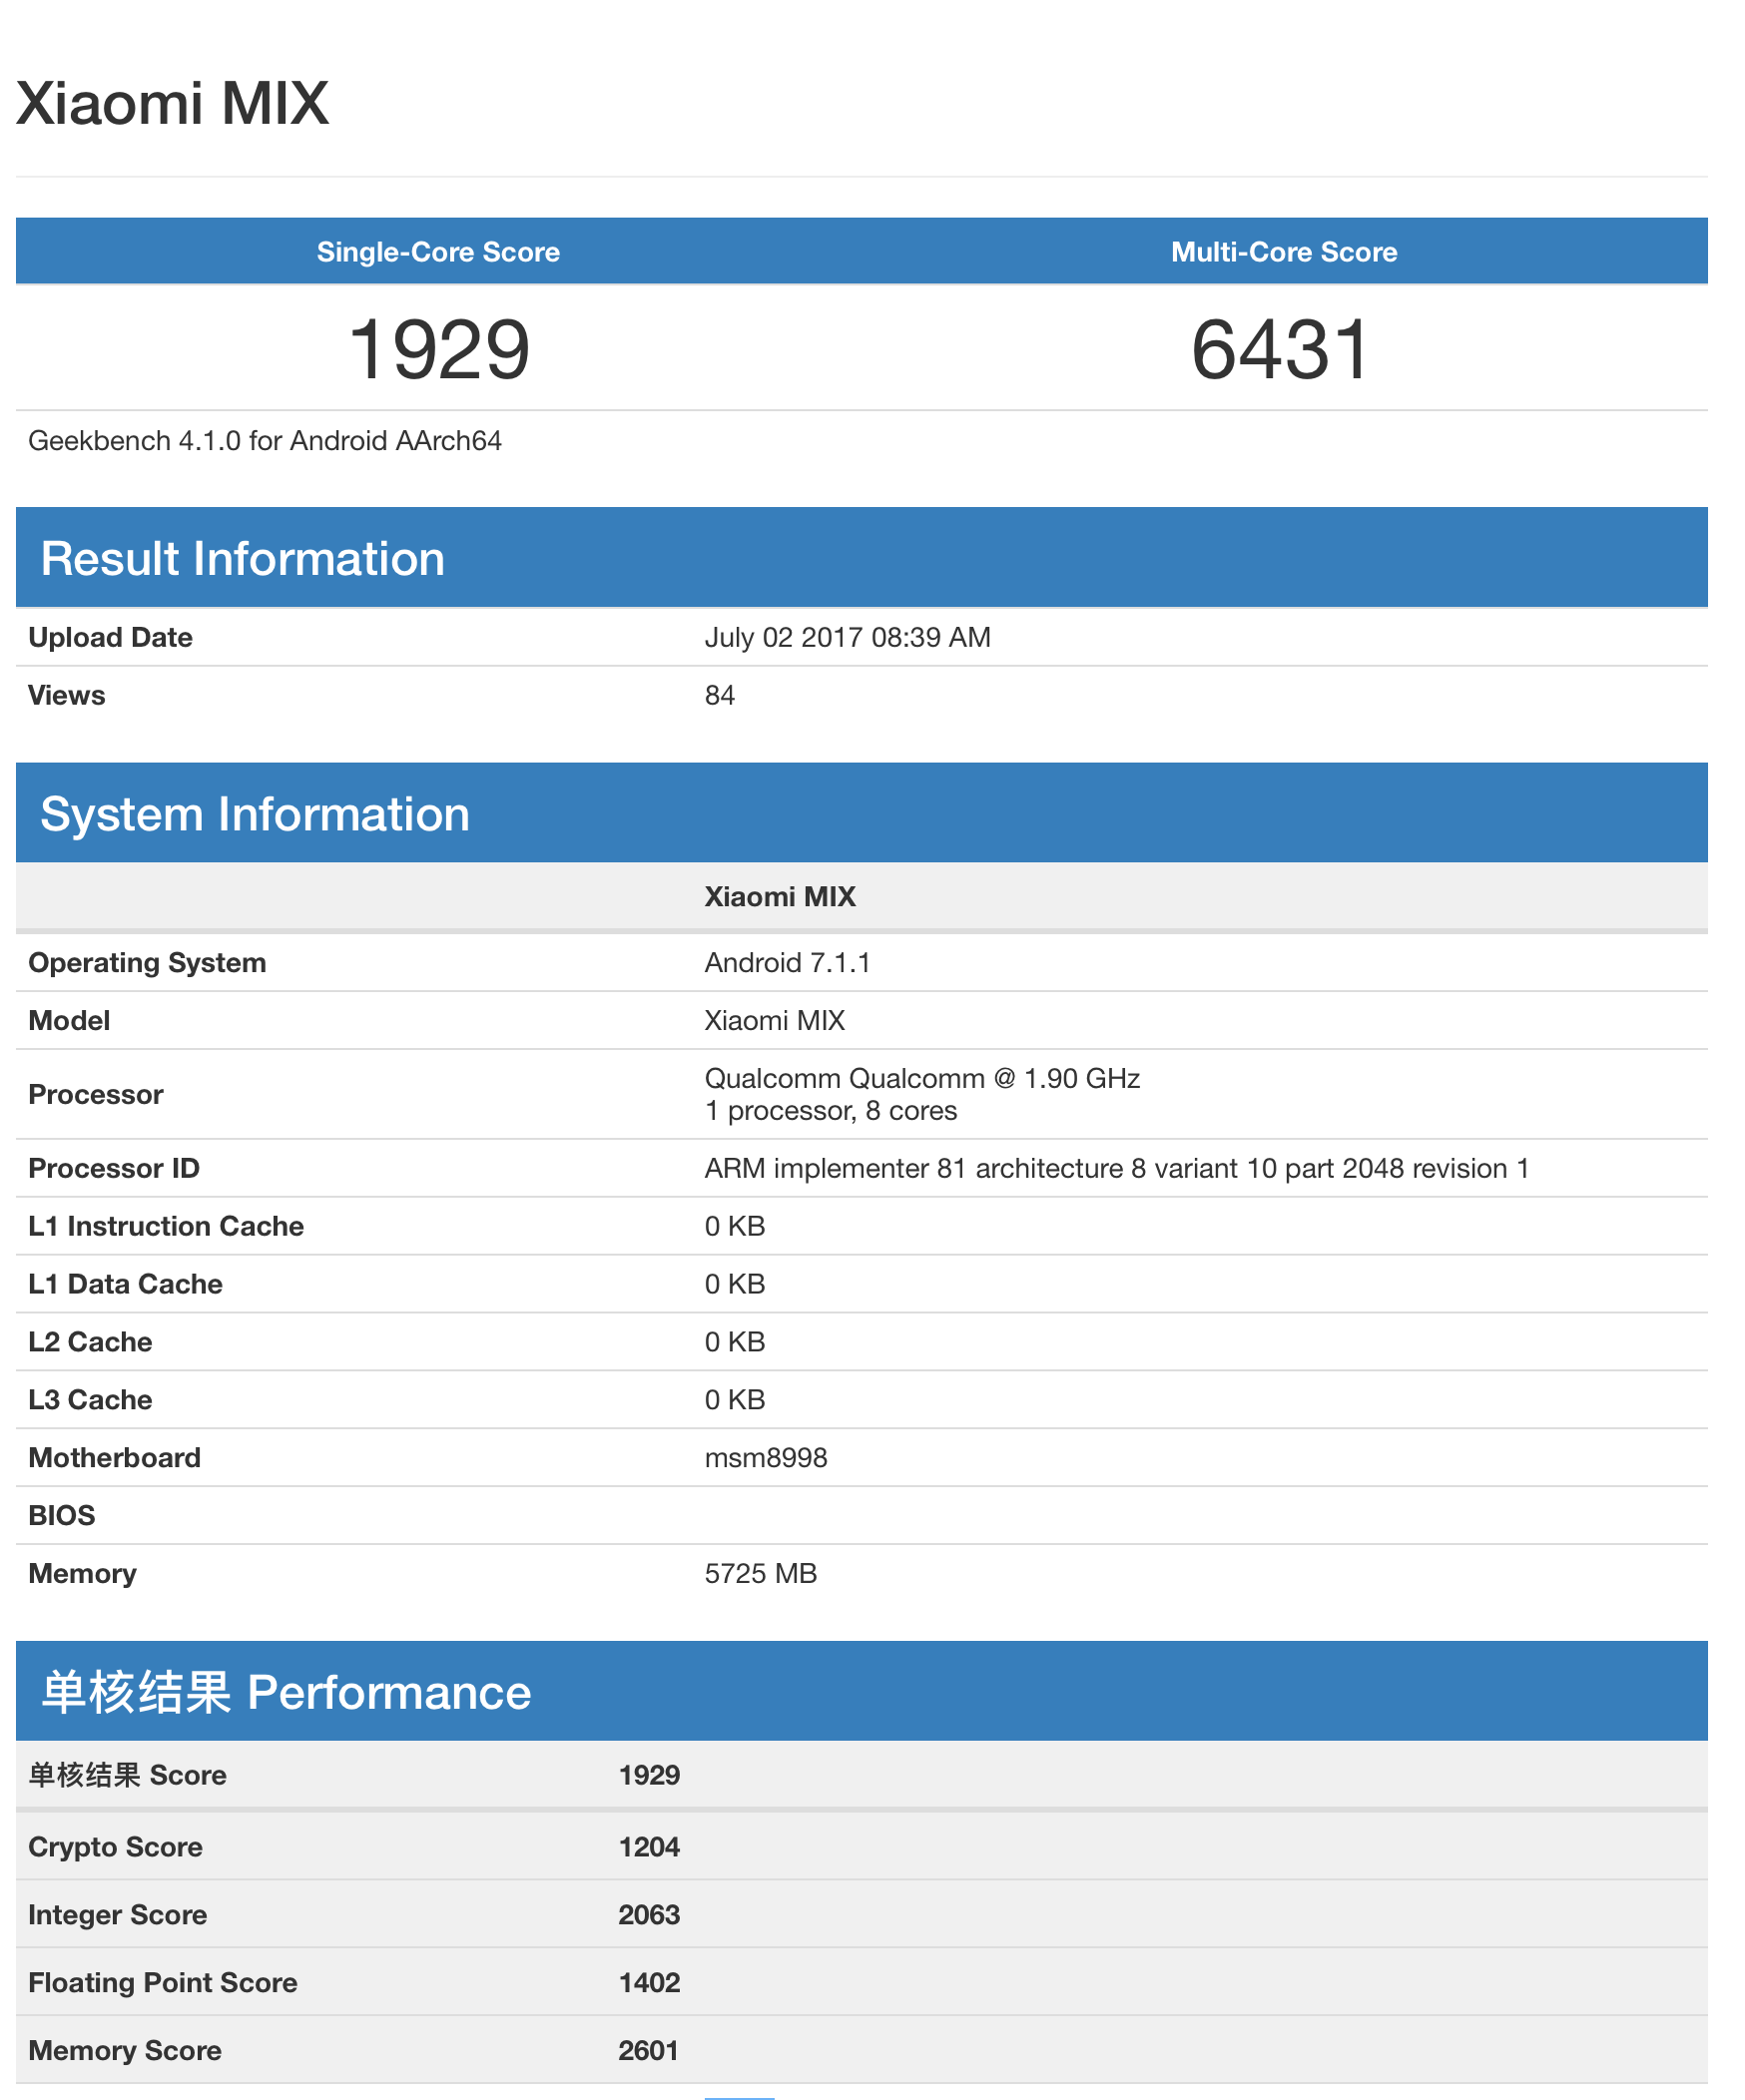This screenshot has height=2100, width=1745.
Task: Click the msm8998 motherboard value
Action: tap(765, 1458)
